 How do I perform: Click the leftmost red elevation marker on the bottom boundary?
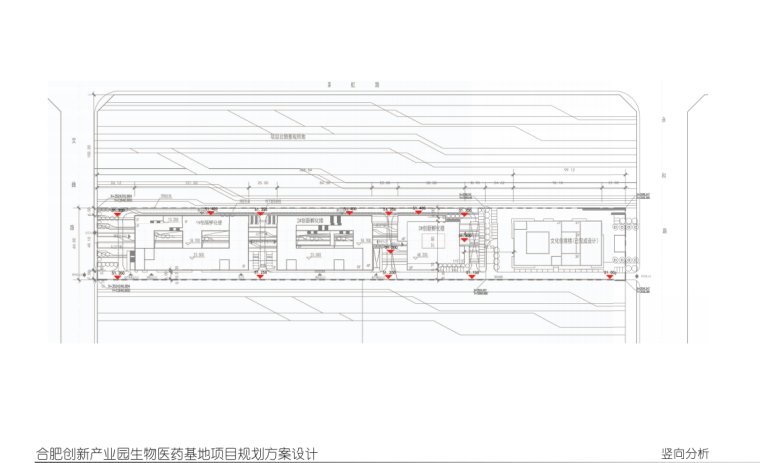pyautogui.click(x=118, y=276)
